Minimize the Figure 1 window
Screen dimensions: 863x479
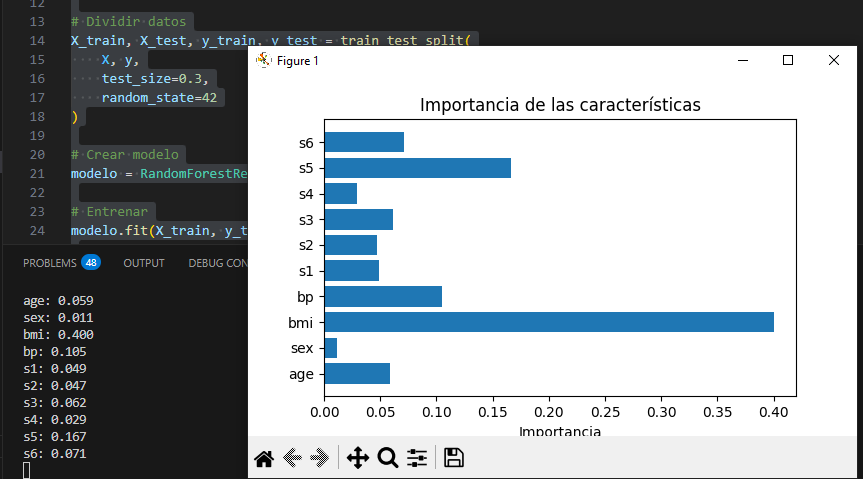click(743, 60)
